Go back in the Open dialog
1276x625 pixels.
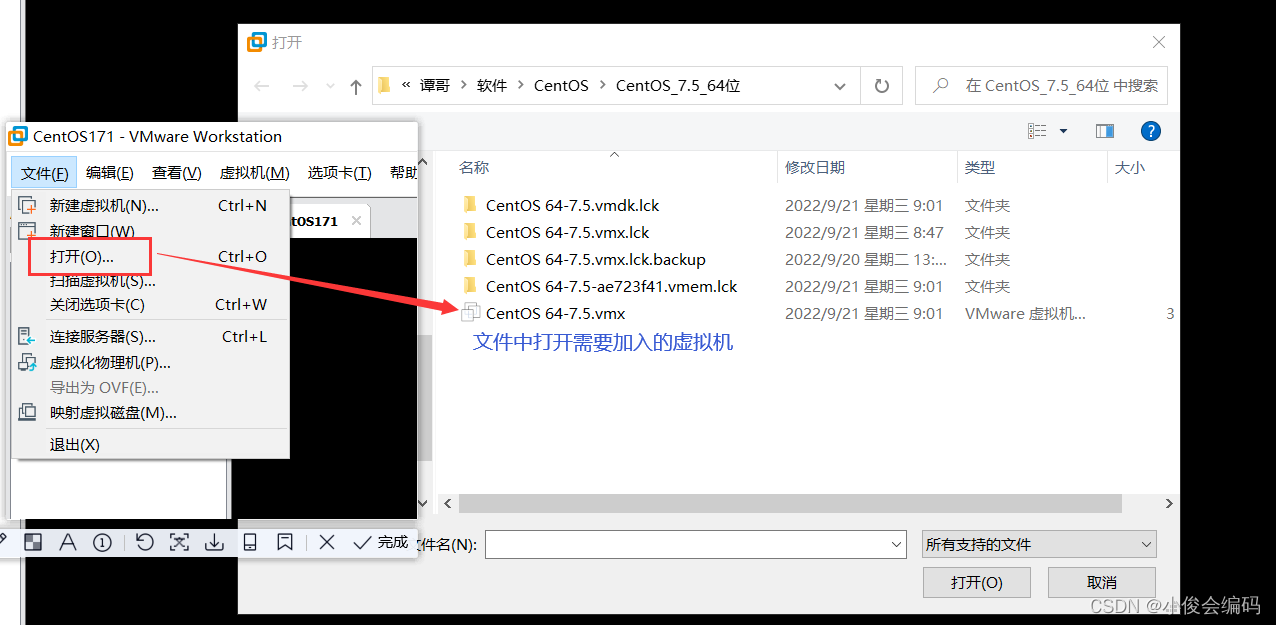click(262, 86)
